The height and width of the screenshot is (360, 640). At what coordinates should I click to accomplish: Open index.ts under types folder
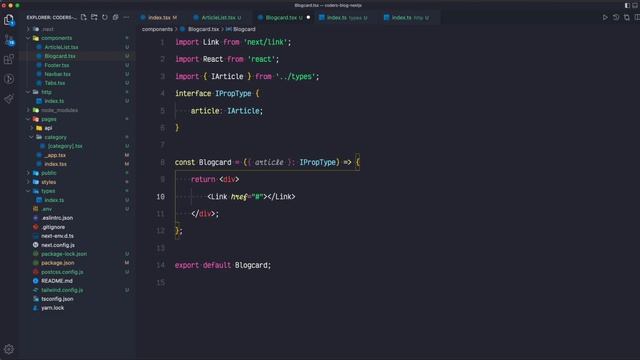click(x=54, y=200)
